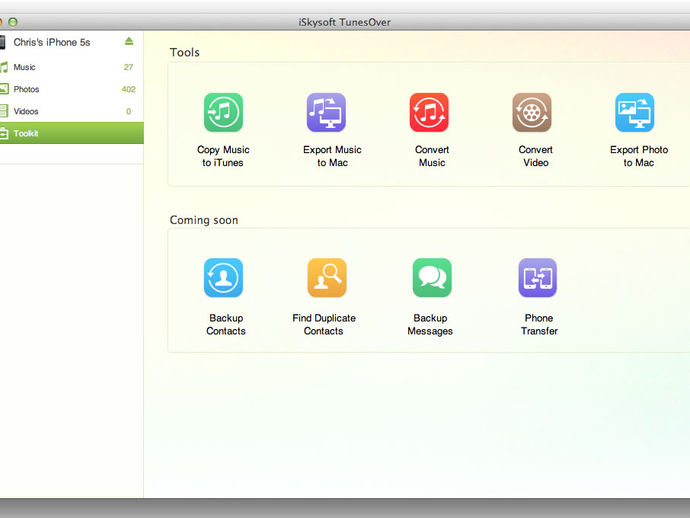Open the Find Duplicate Contacts icon
This screenshot has width=690, height=518.
(327, 278)
